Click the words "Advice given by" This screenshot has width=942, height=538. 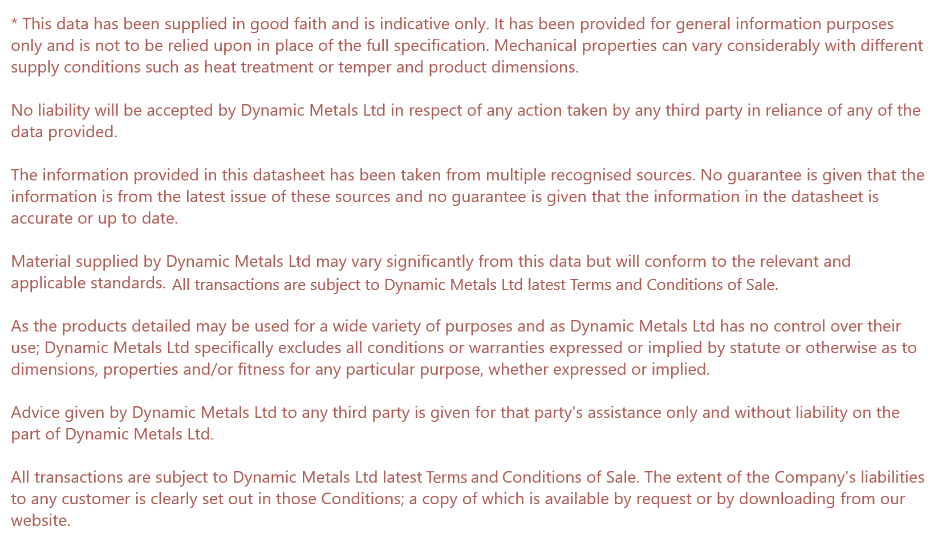click(x=69, y=412)
